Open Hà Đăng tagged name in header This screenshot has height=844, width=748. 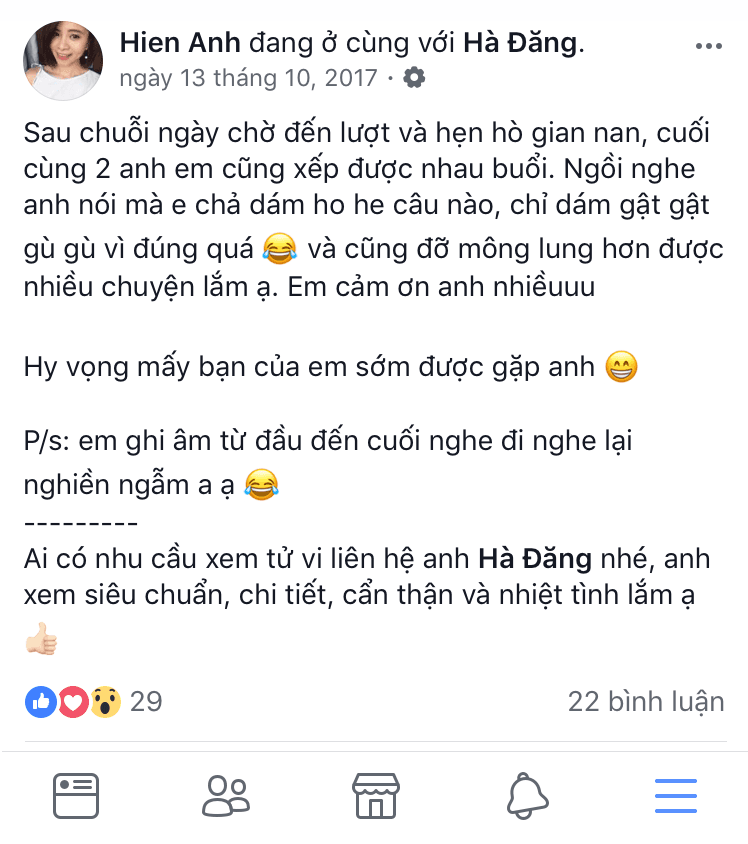point(520,43)
